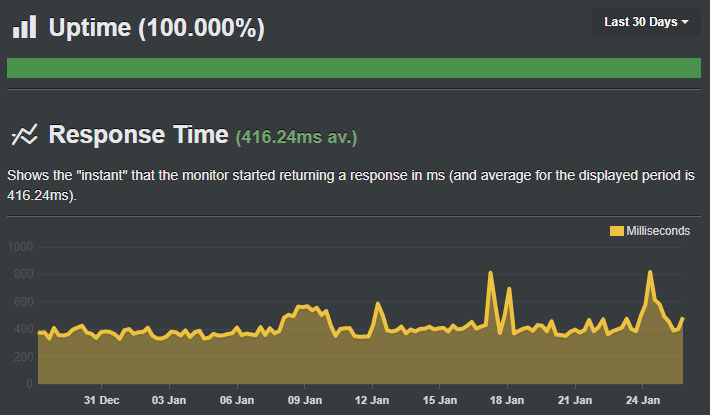This screenshot has height=415, width=710.
Task: Click the Uptime (100.000%) heading
Action: coord(157,28)
